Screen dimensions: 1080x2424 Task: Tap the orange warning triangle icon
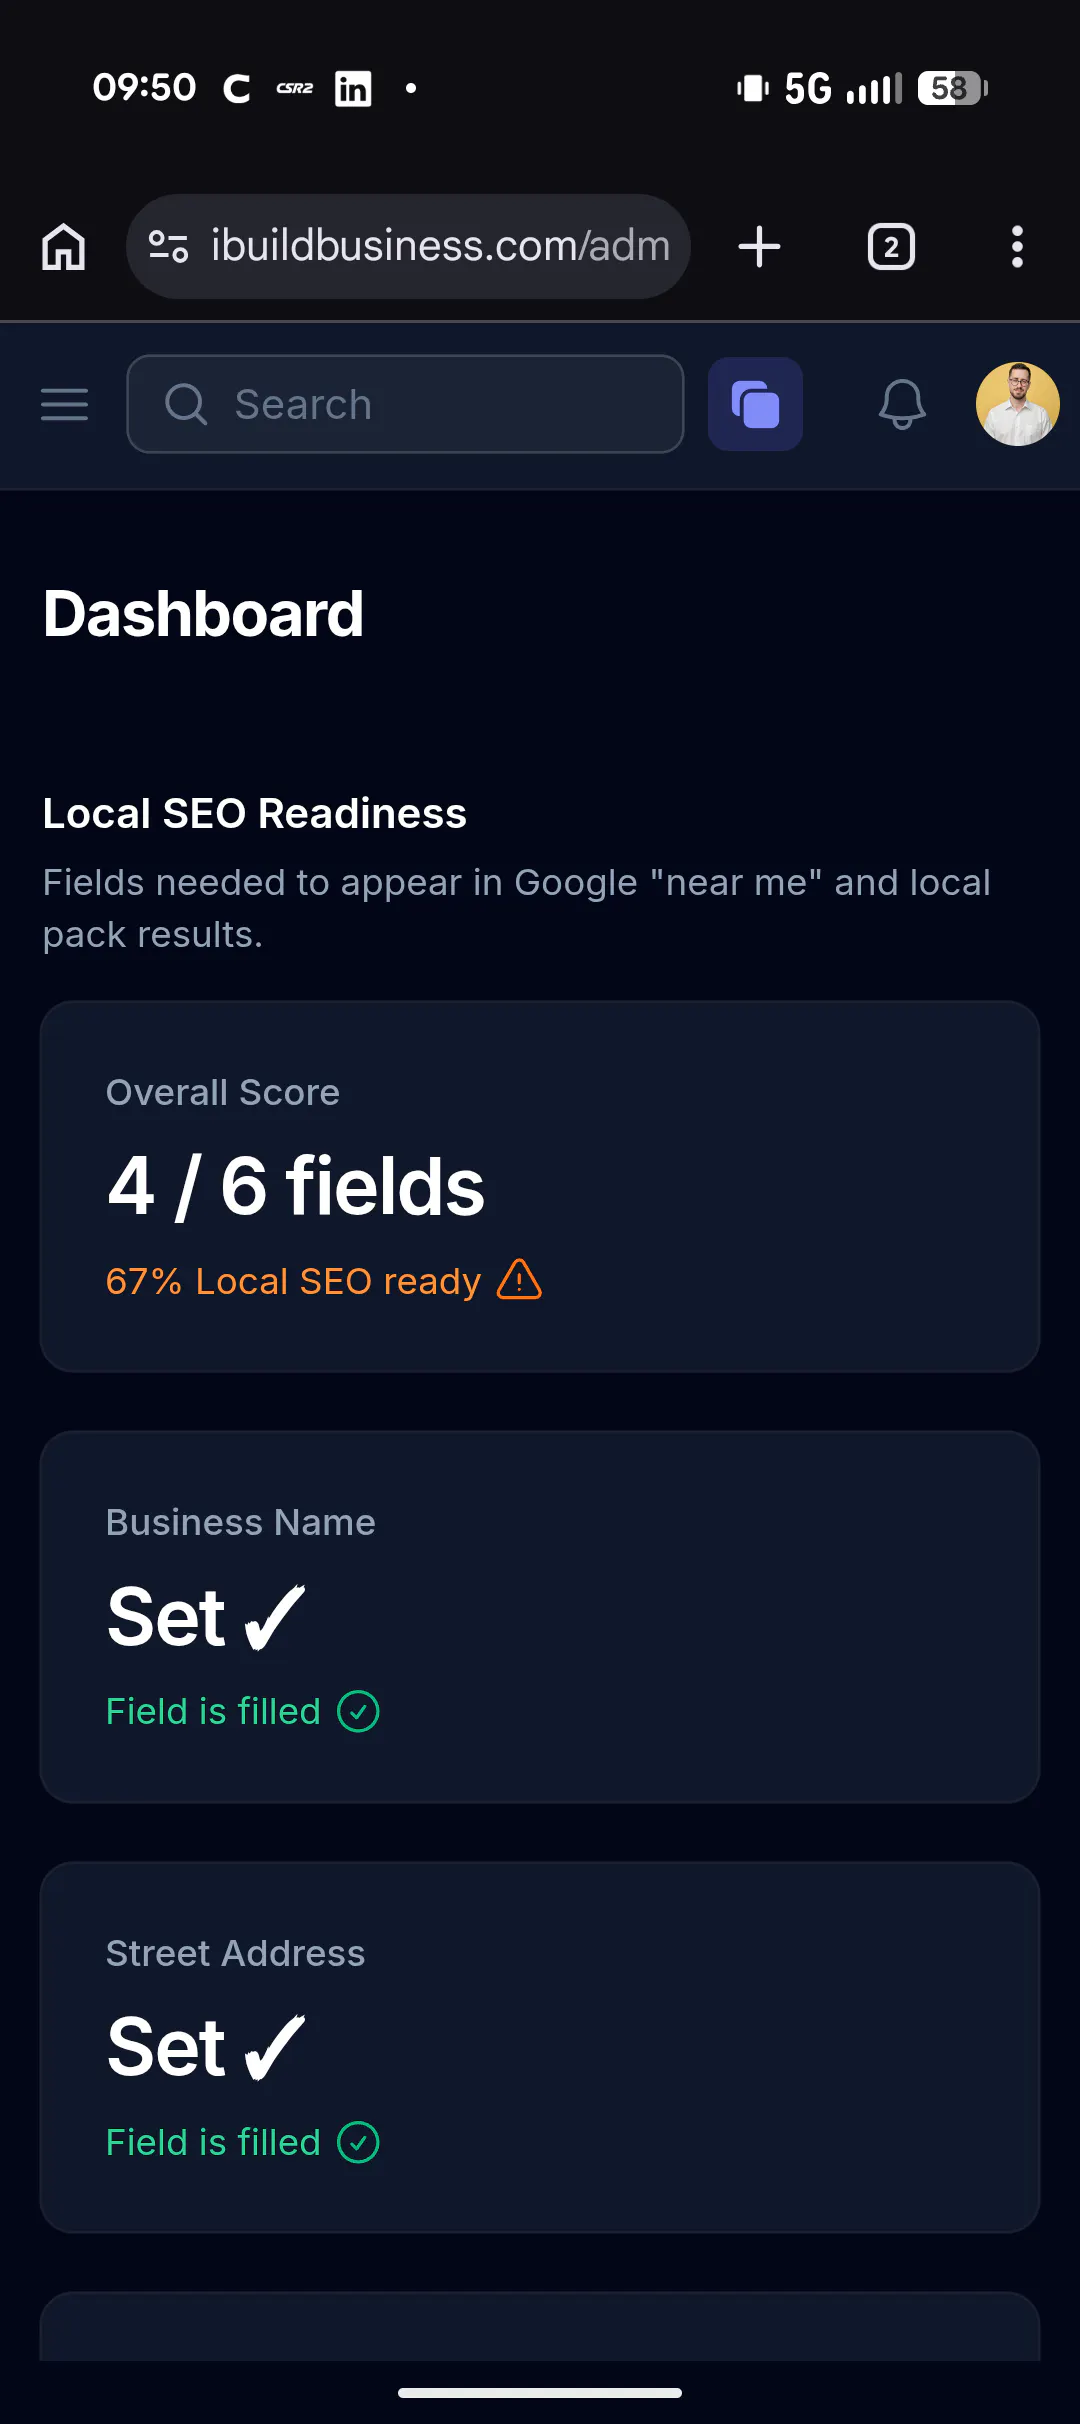[x=520, y=1280]
